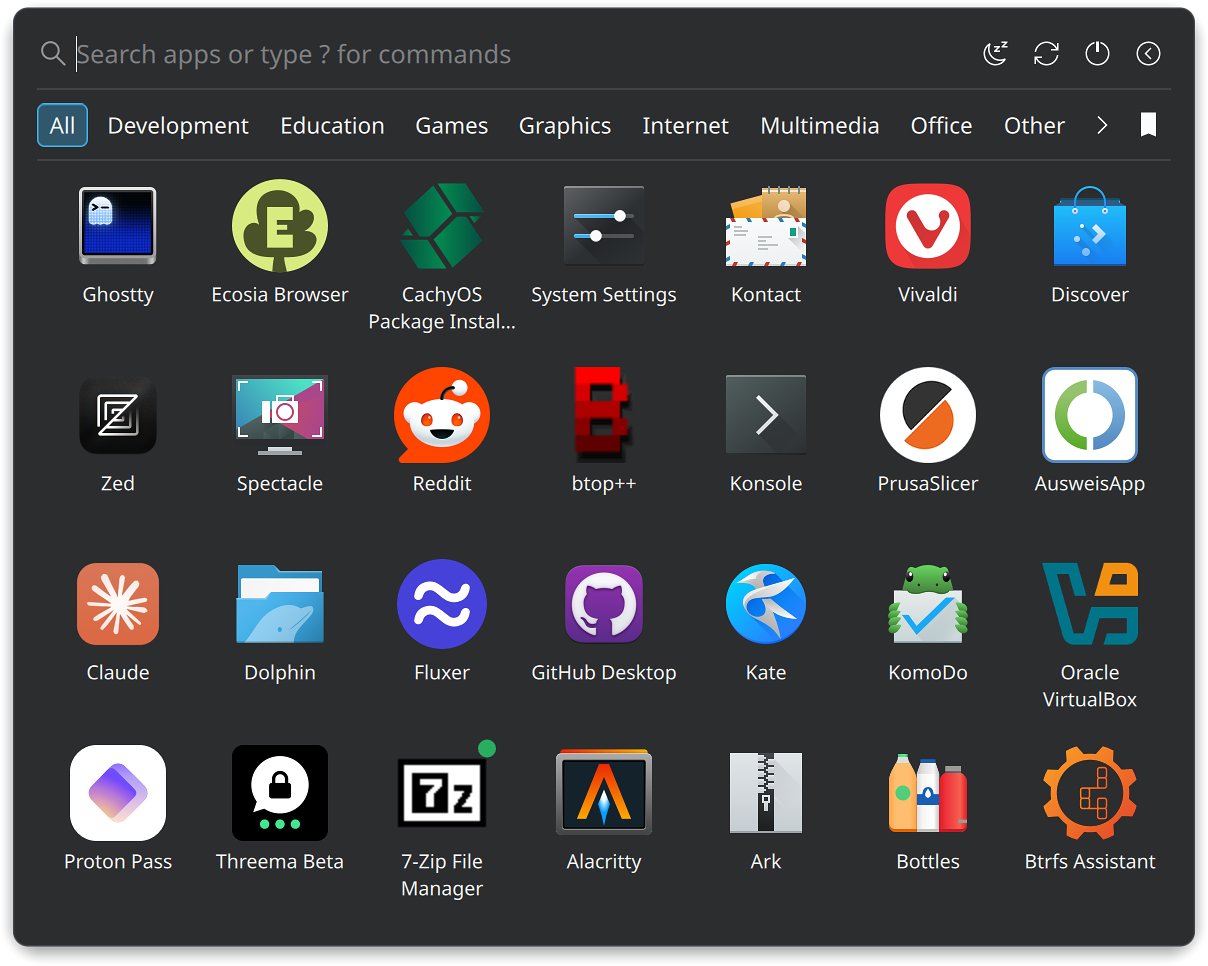Switch to the Development category
This screenshot has height=966, width=1208.
[178, 125]
